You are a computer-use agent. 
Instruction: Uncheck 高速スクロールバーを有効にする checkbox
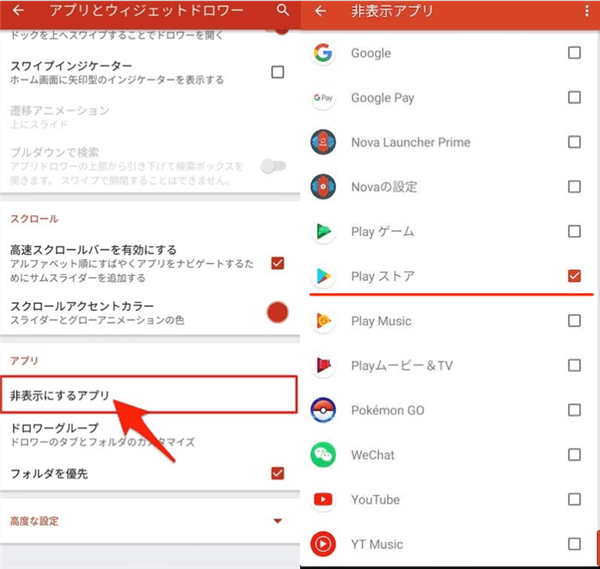point(277,263)
